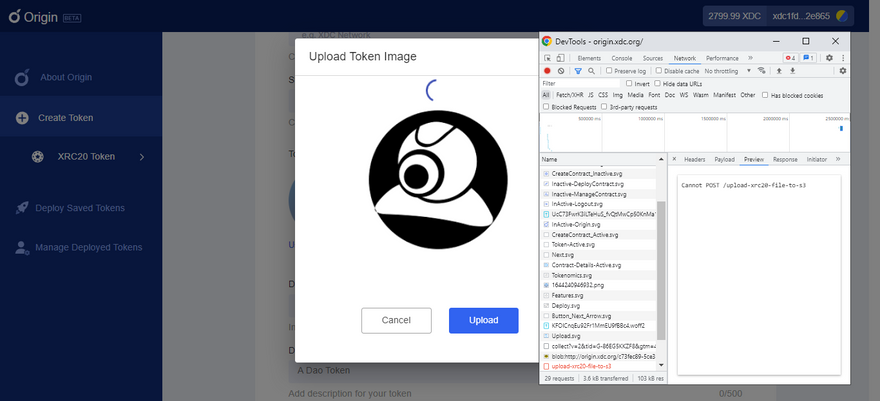This screenshot has height=401, width=880.
Task: Tick the Hide data URLs checkbox
Action: point(655,83)
